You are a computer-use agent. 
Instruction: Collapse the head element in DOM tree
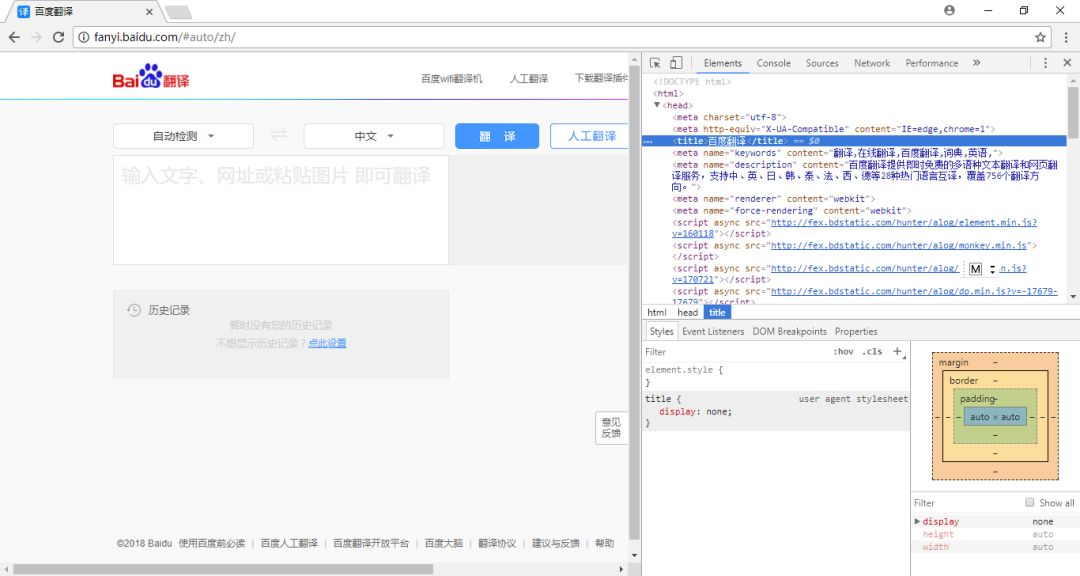pyautogui.click(x=657, y=105)
